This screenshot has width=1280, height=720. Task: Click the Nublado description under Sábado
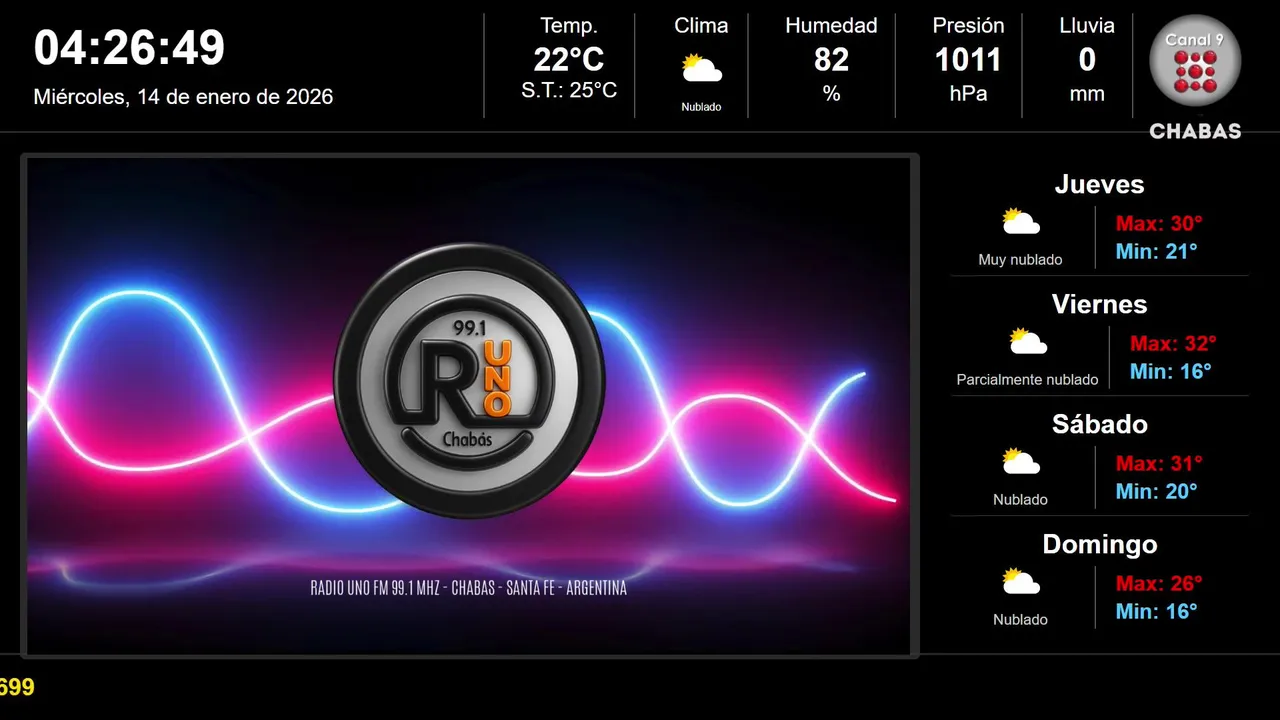click(x=1020, y=500)
